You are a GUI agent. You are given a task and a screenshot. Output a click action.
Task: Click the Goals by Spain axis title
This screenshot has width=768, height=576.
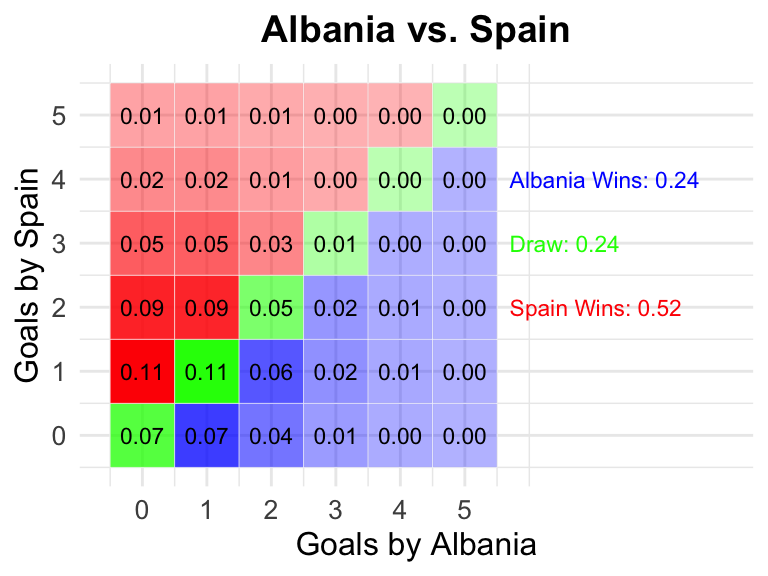tap(26, 275)
